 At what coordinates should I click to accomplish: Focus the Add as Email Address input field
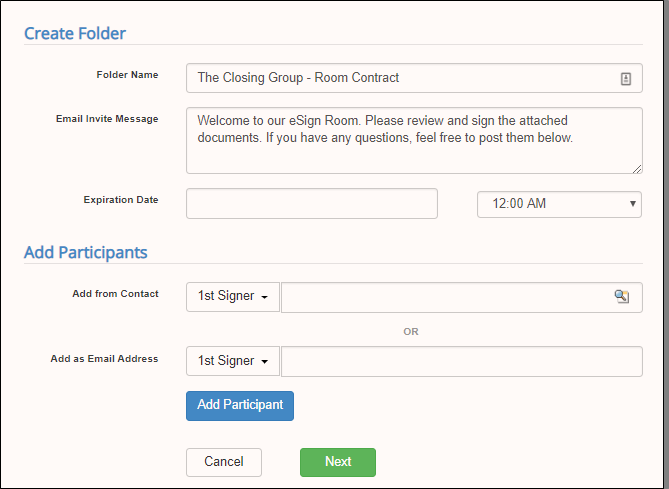click(461, 361)
